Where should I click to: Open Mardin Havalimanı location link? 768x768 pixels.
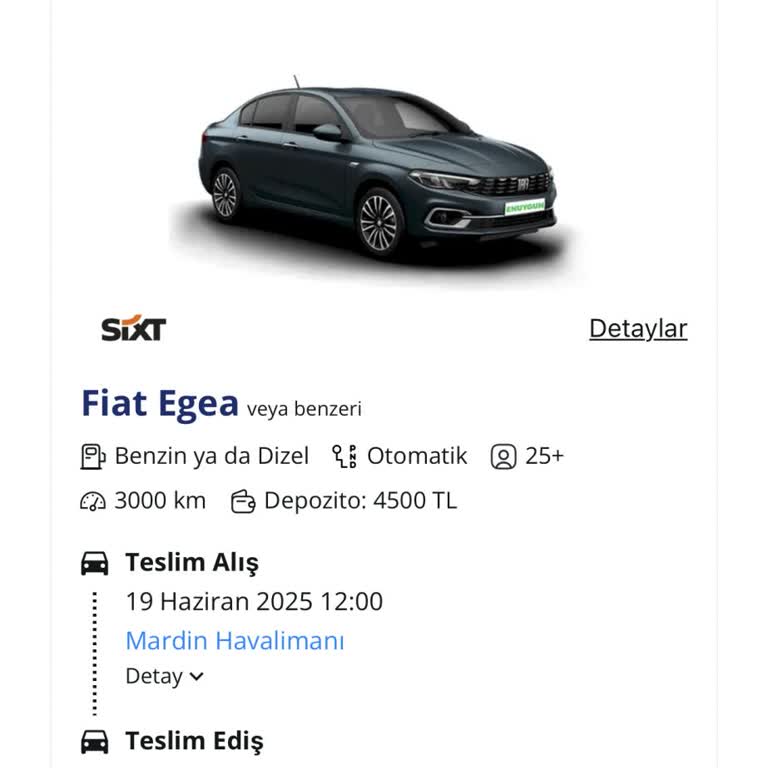(234, 640)
